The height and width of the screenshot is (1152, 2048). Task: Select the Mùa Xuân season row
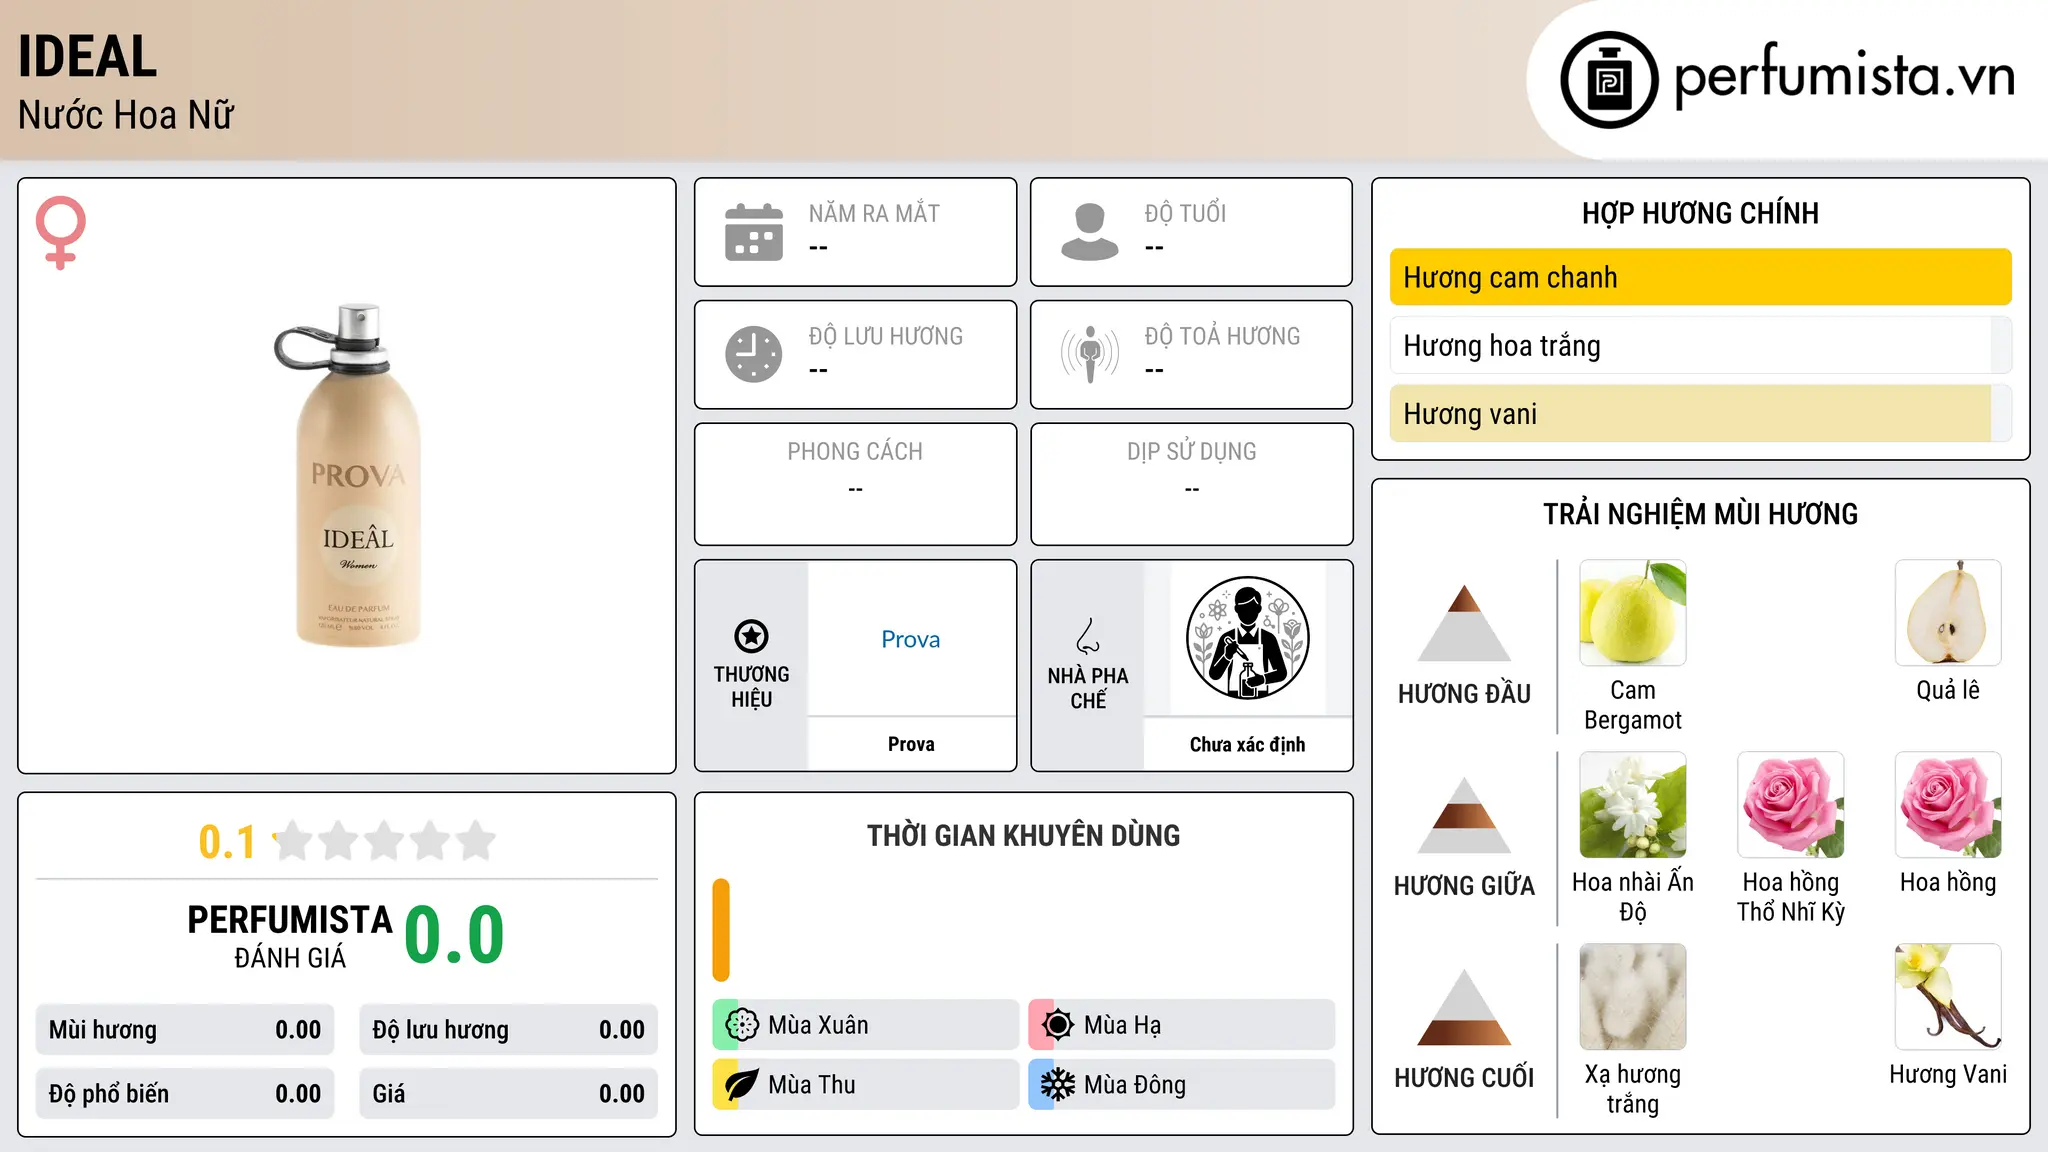click(866, 1025)
